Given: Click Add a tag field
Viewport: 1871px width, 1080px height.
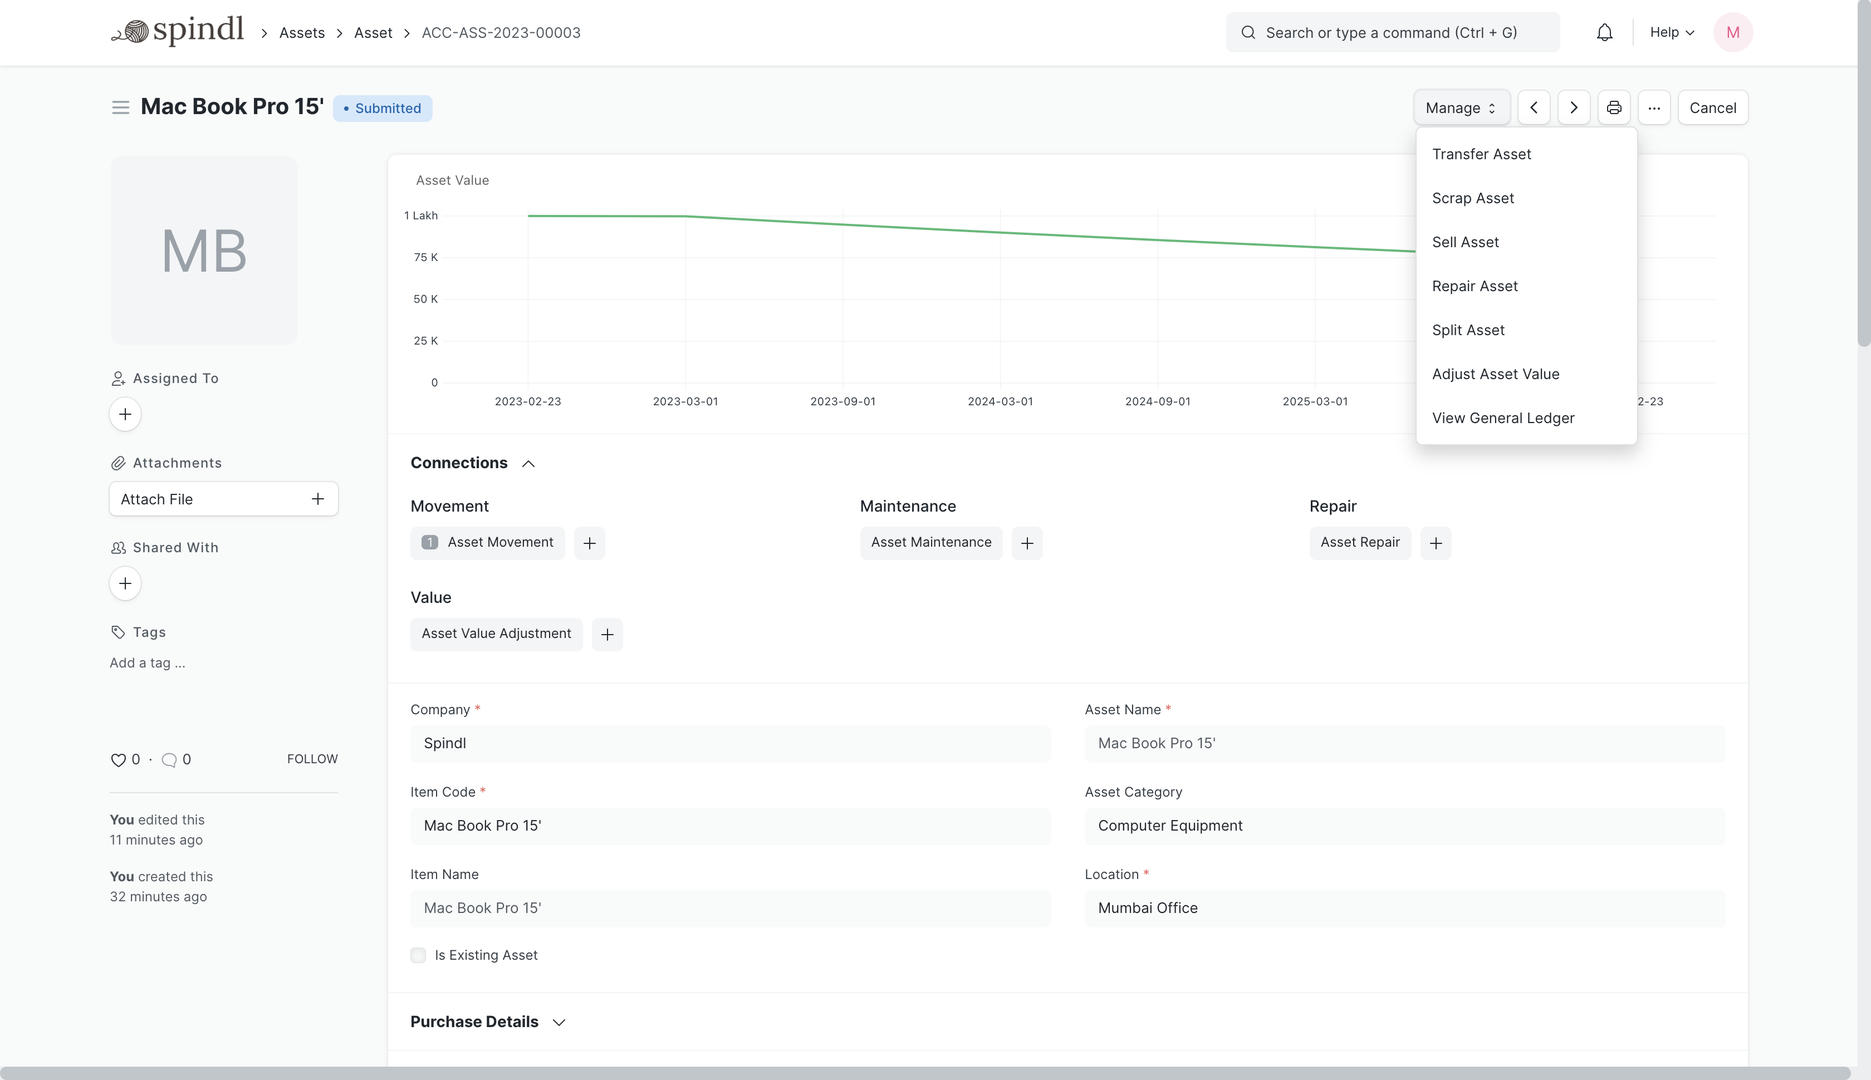Looking at the screenshot, I should [147, 663].
